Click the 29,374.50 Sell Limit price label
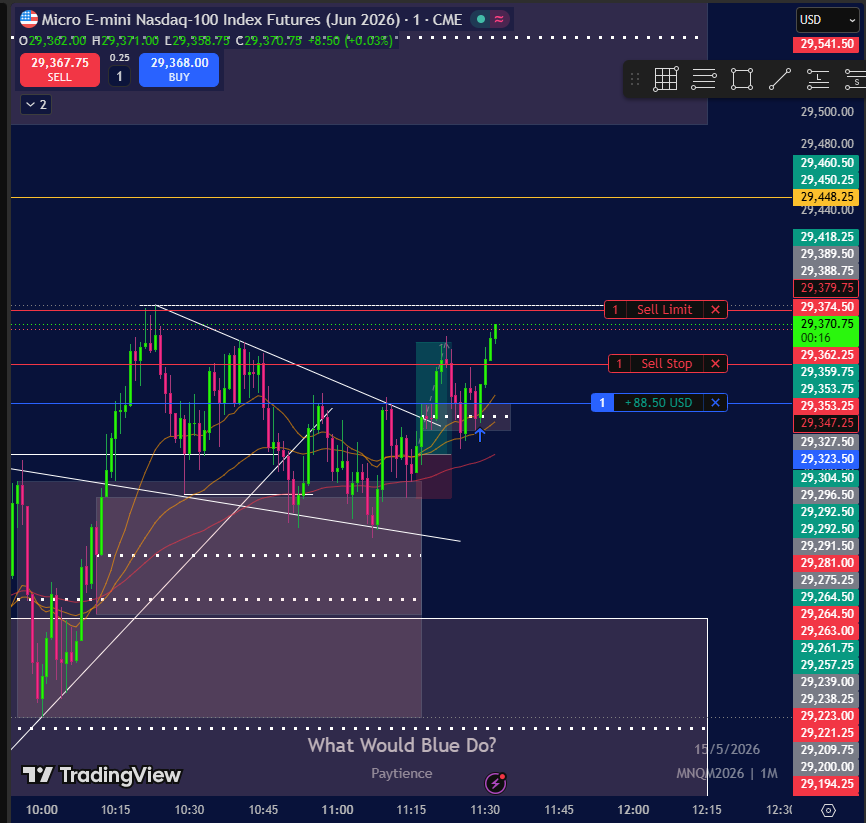 [x=826, y=307]
